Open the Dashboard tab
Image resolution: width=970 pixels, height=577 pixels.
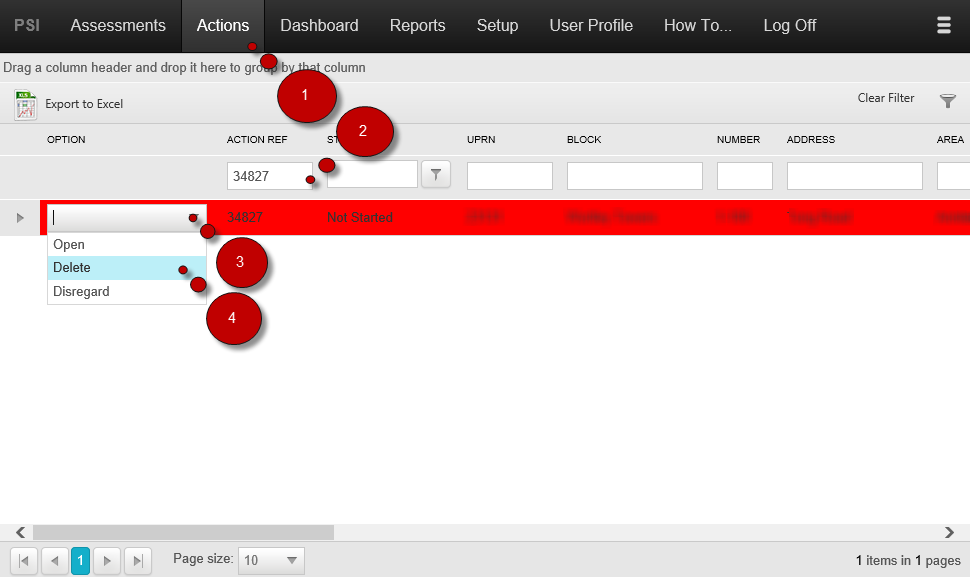point(319,25)
